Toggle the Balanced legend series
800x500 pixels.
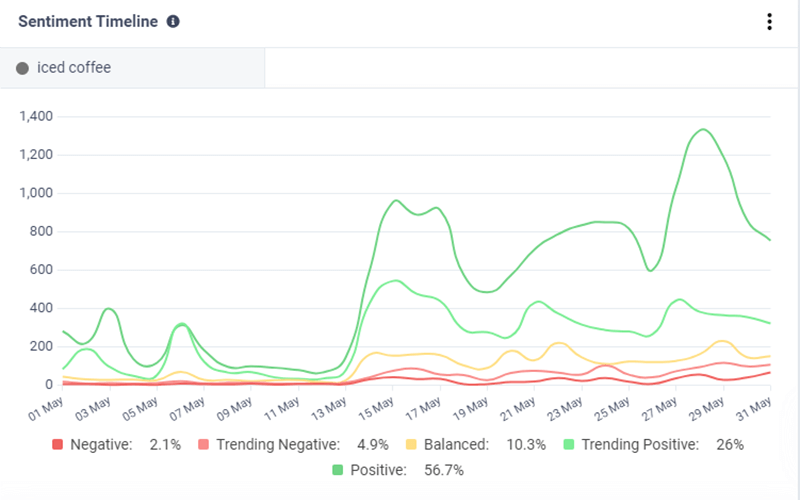tap(458, 444)
